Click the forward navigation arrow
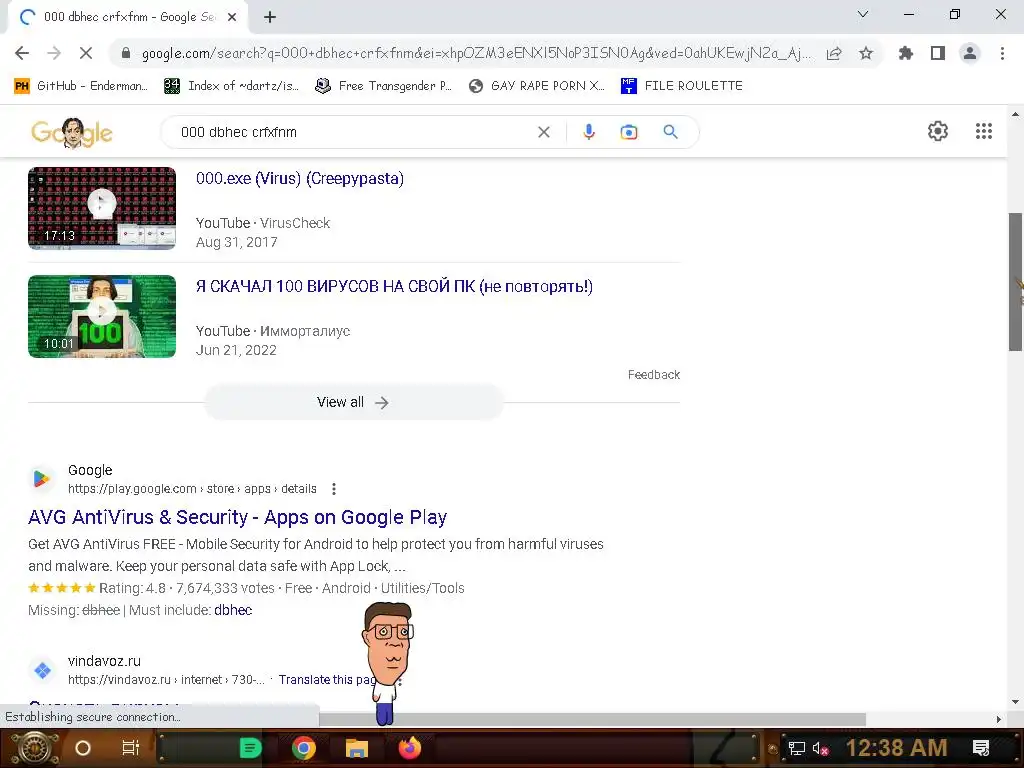 pos(54,53)
